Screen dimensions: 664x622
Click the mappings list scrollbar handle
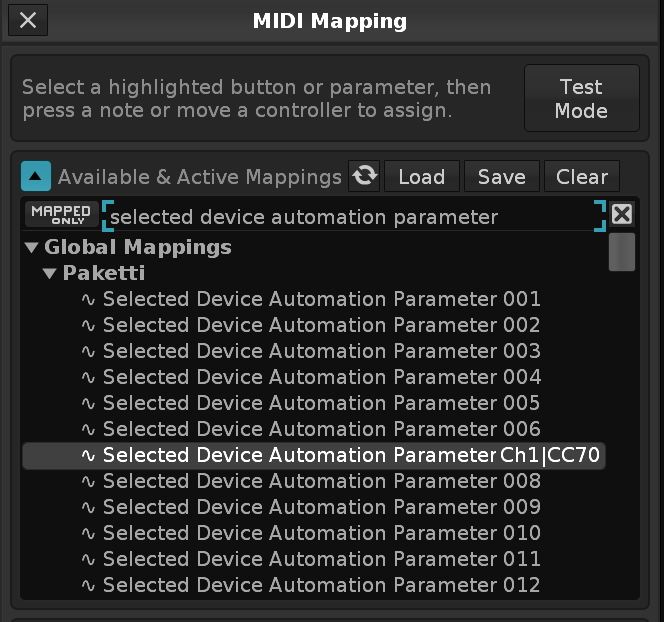pyautogui.click(x=622, y=251)
